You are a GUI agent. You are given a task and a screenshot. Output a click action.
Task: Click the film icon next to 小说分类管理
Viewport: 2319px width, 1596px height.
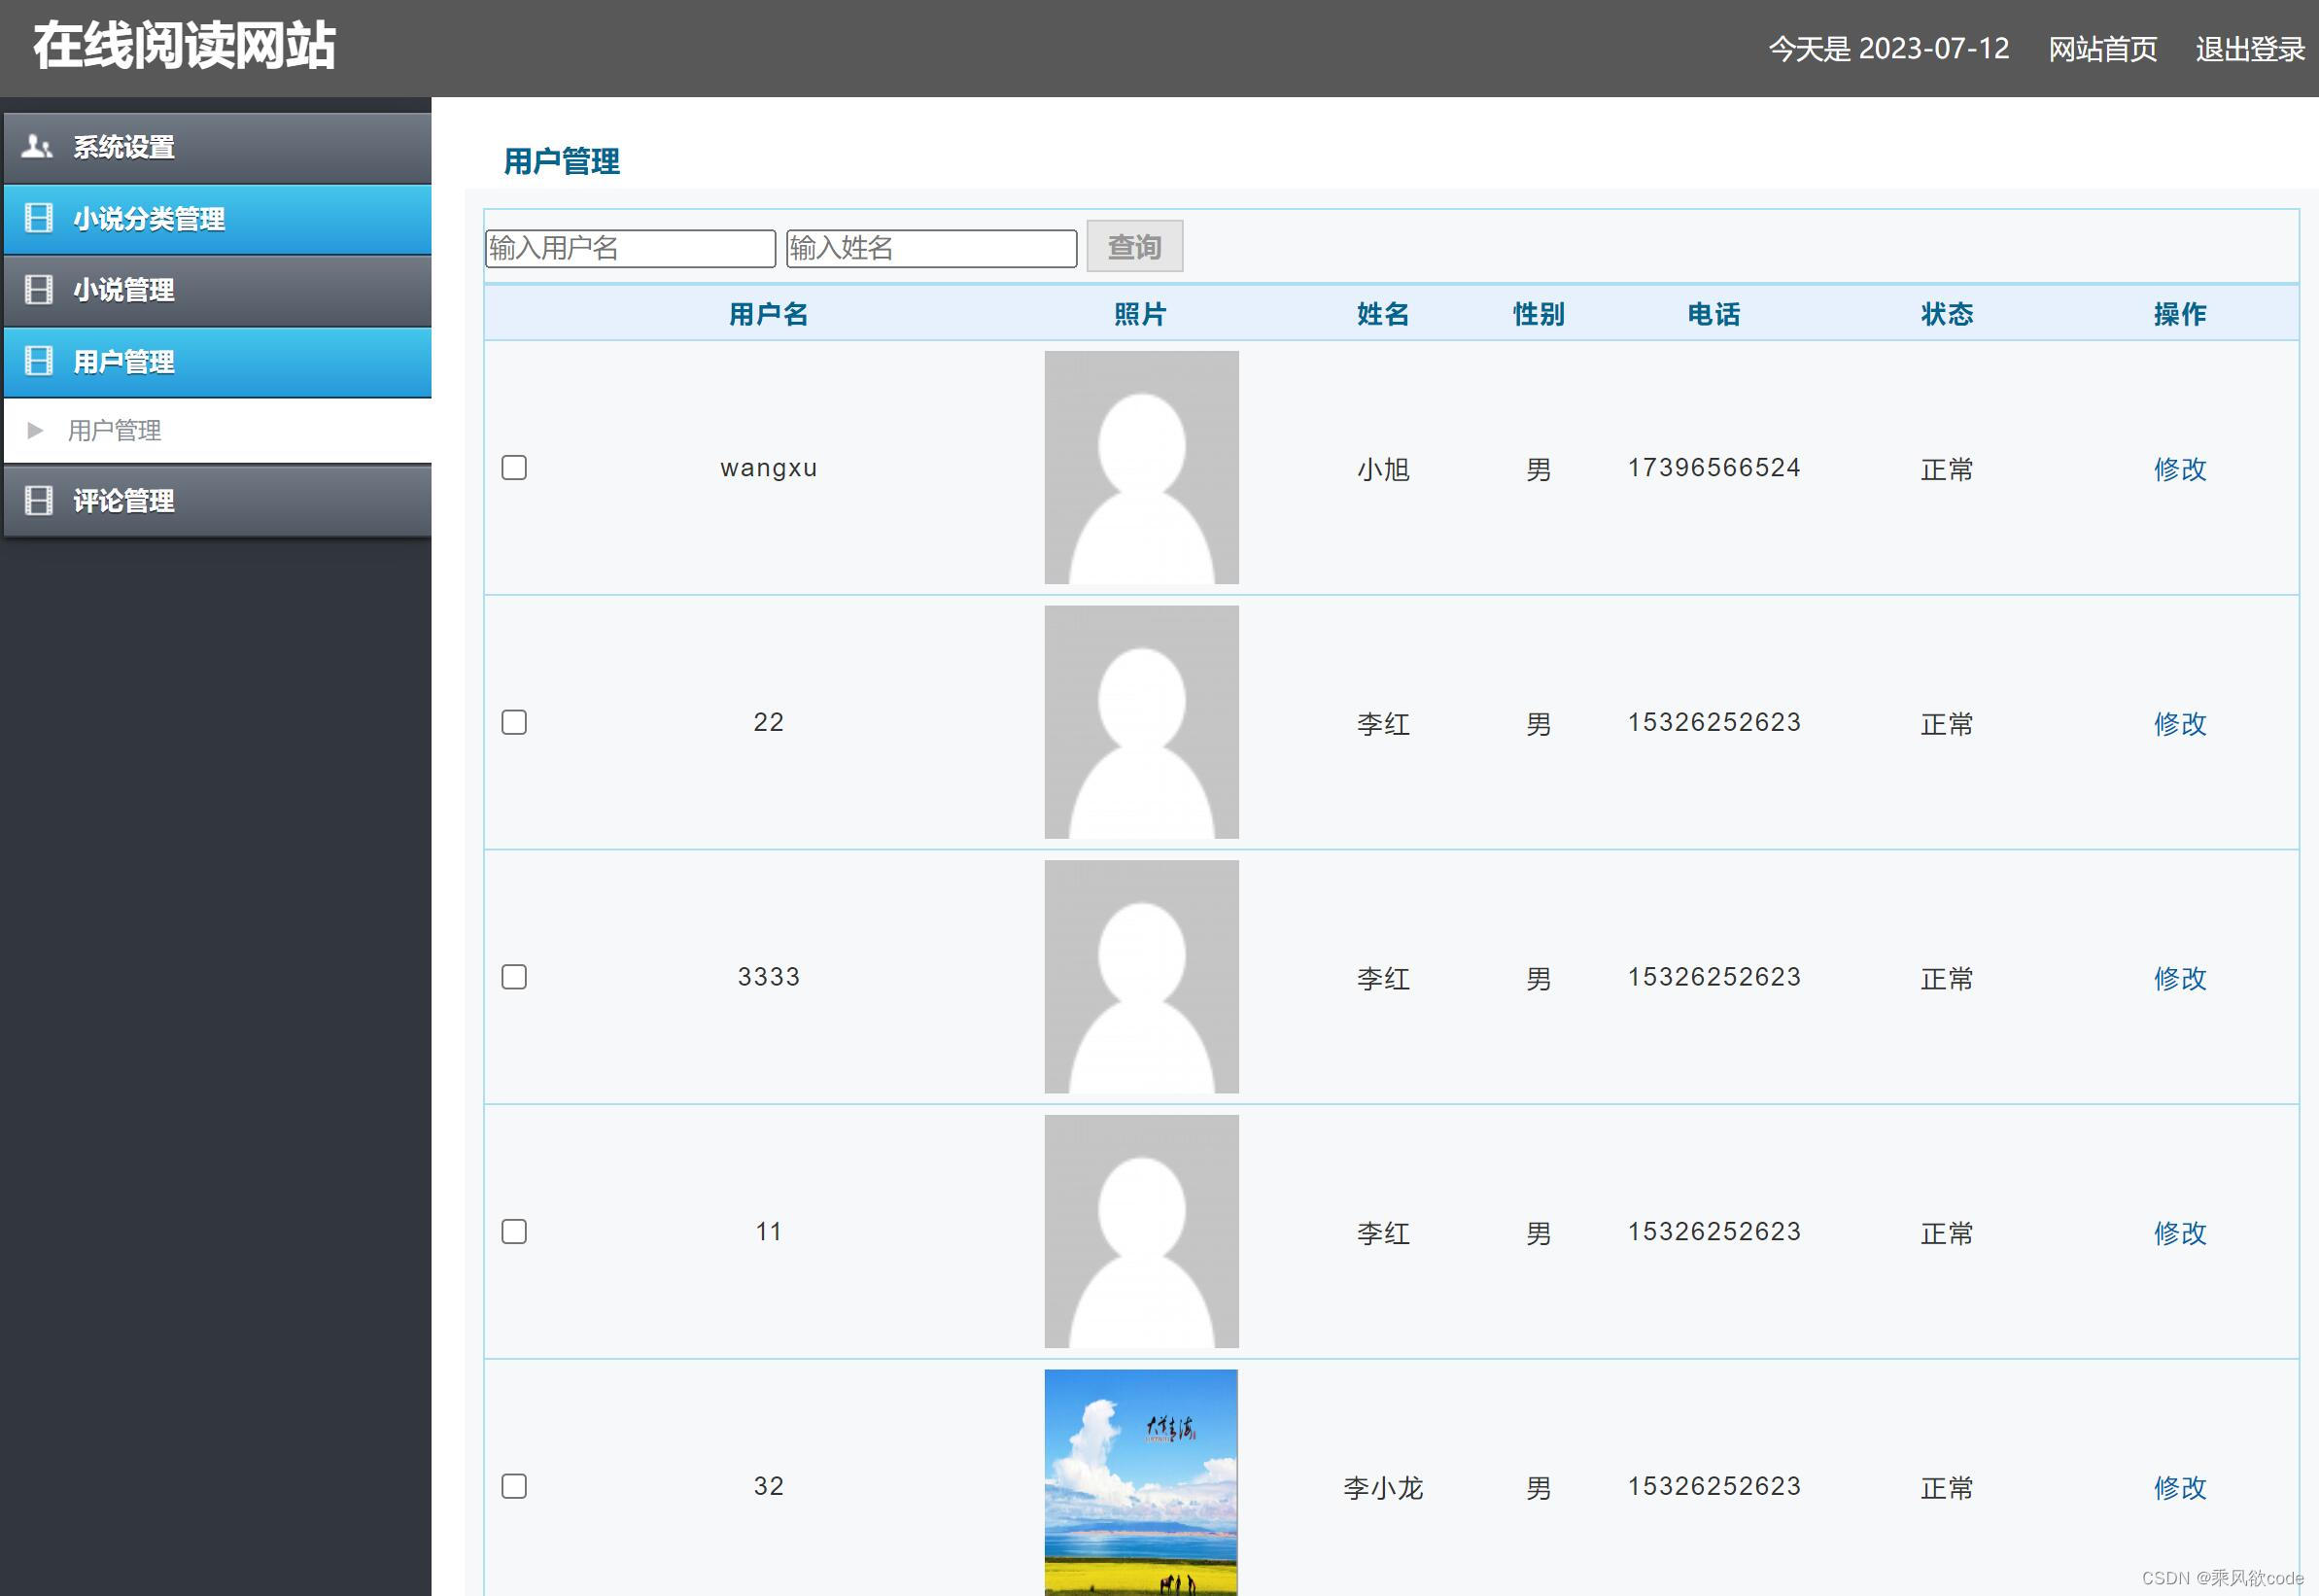tap(38, 218)
